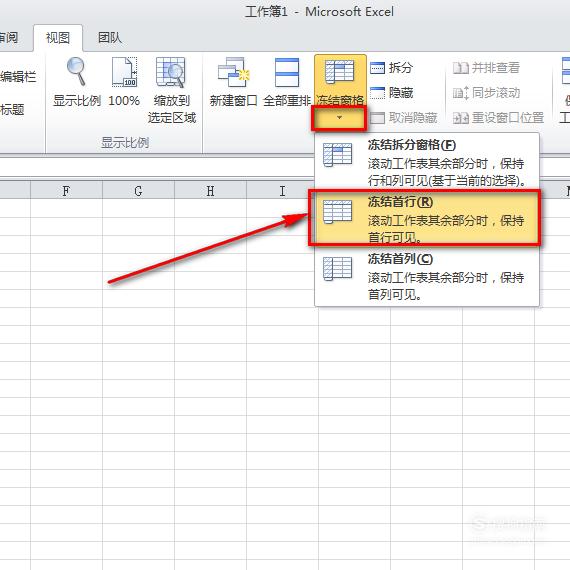Click the Freeze Panes (冻结窗格) icon
The width and height of the screenshot is (570, 570).
click(x=340, y=80)
